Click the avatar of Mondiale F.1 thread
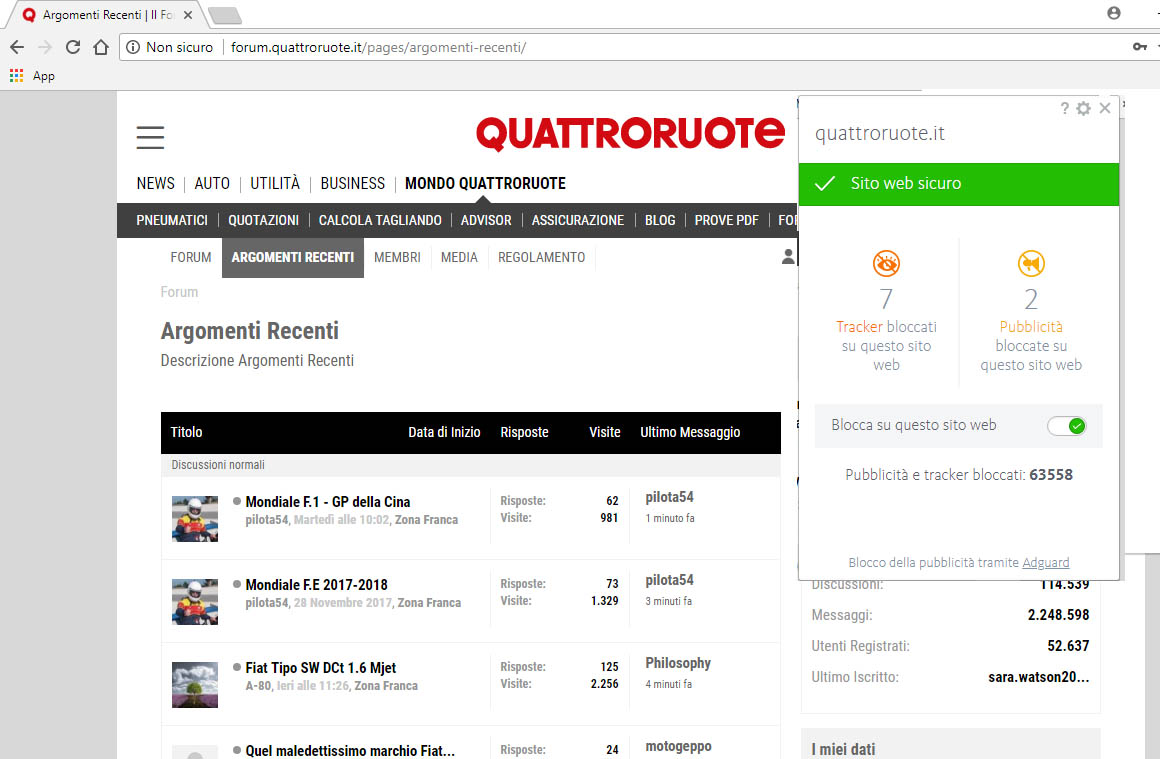This screenshot has height=759, width=1160. tap(195, 519)
